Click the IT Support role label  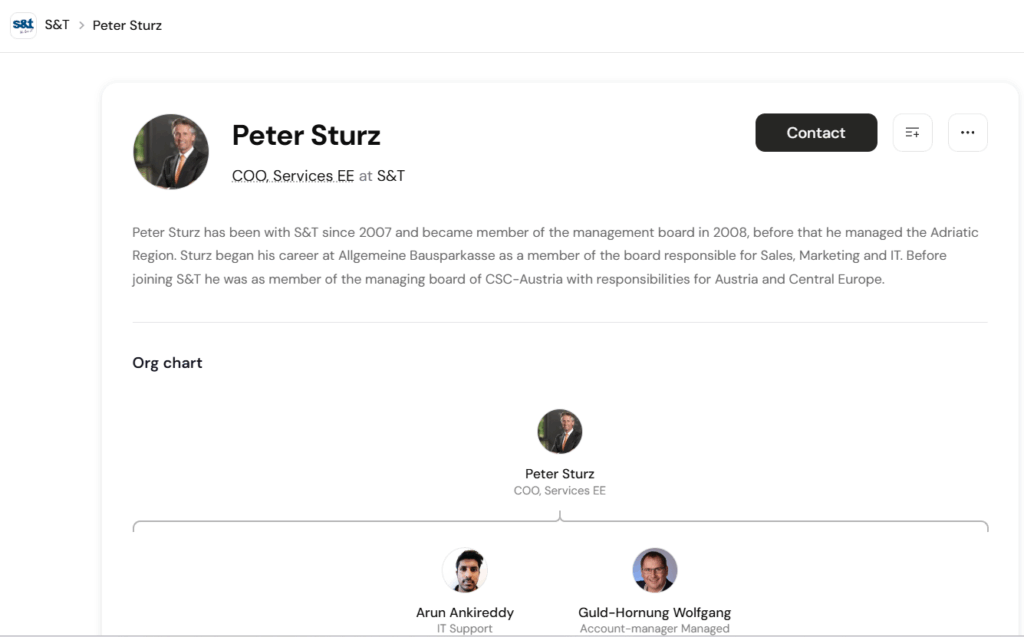(465, 629)
